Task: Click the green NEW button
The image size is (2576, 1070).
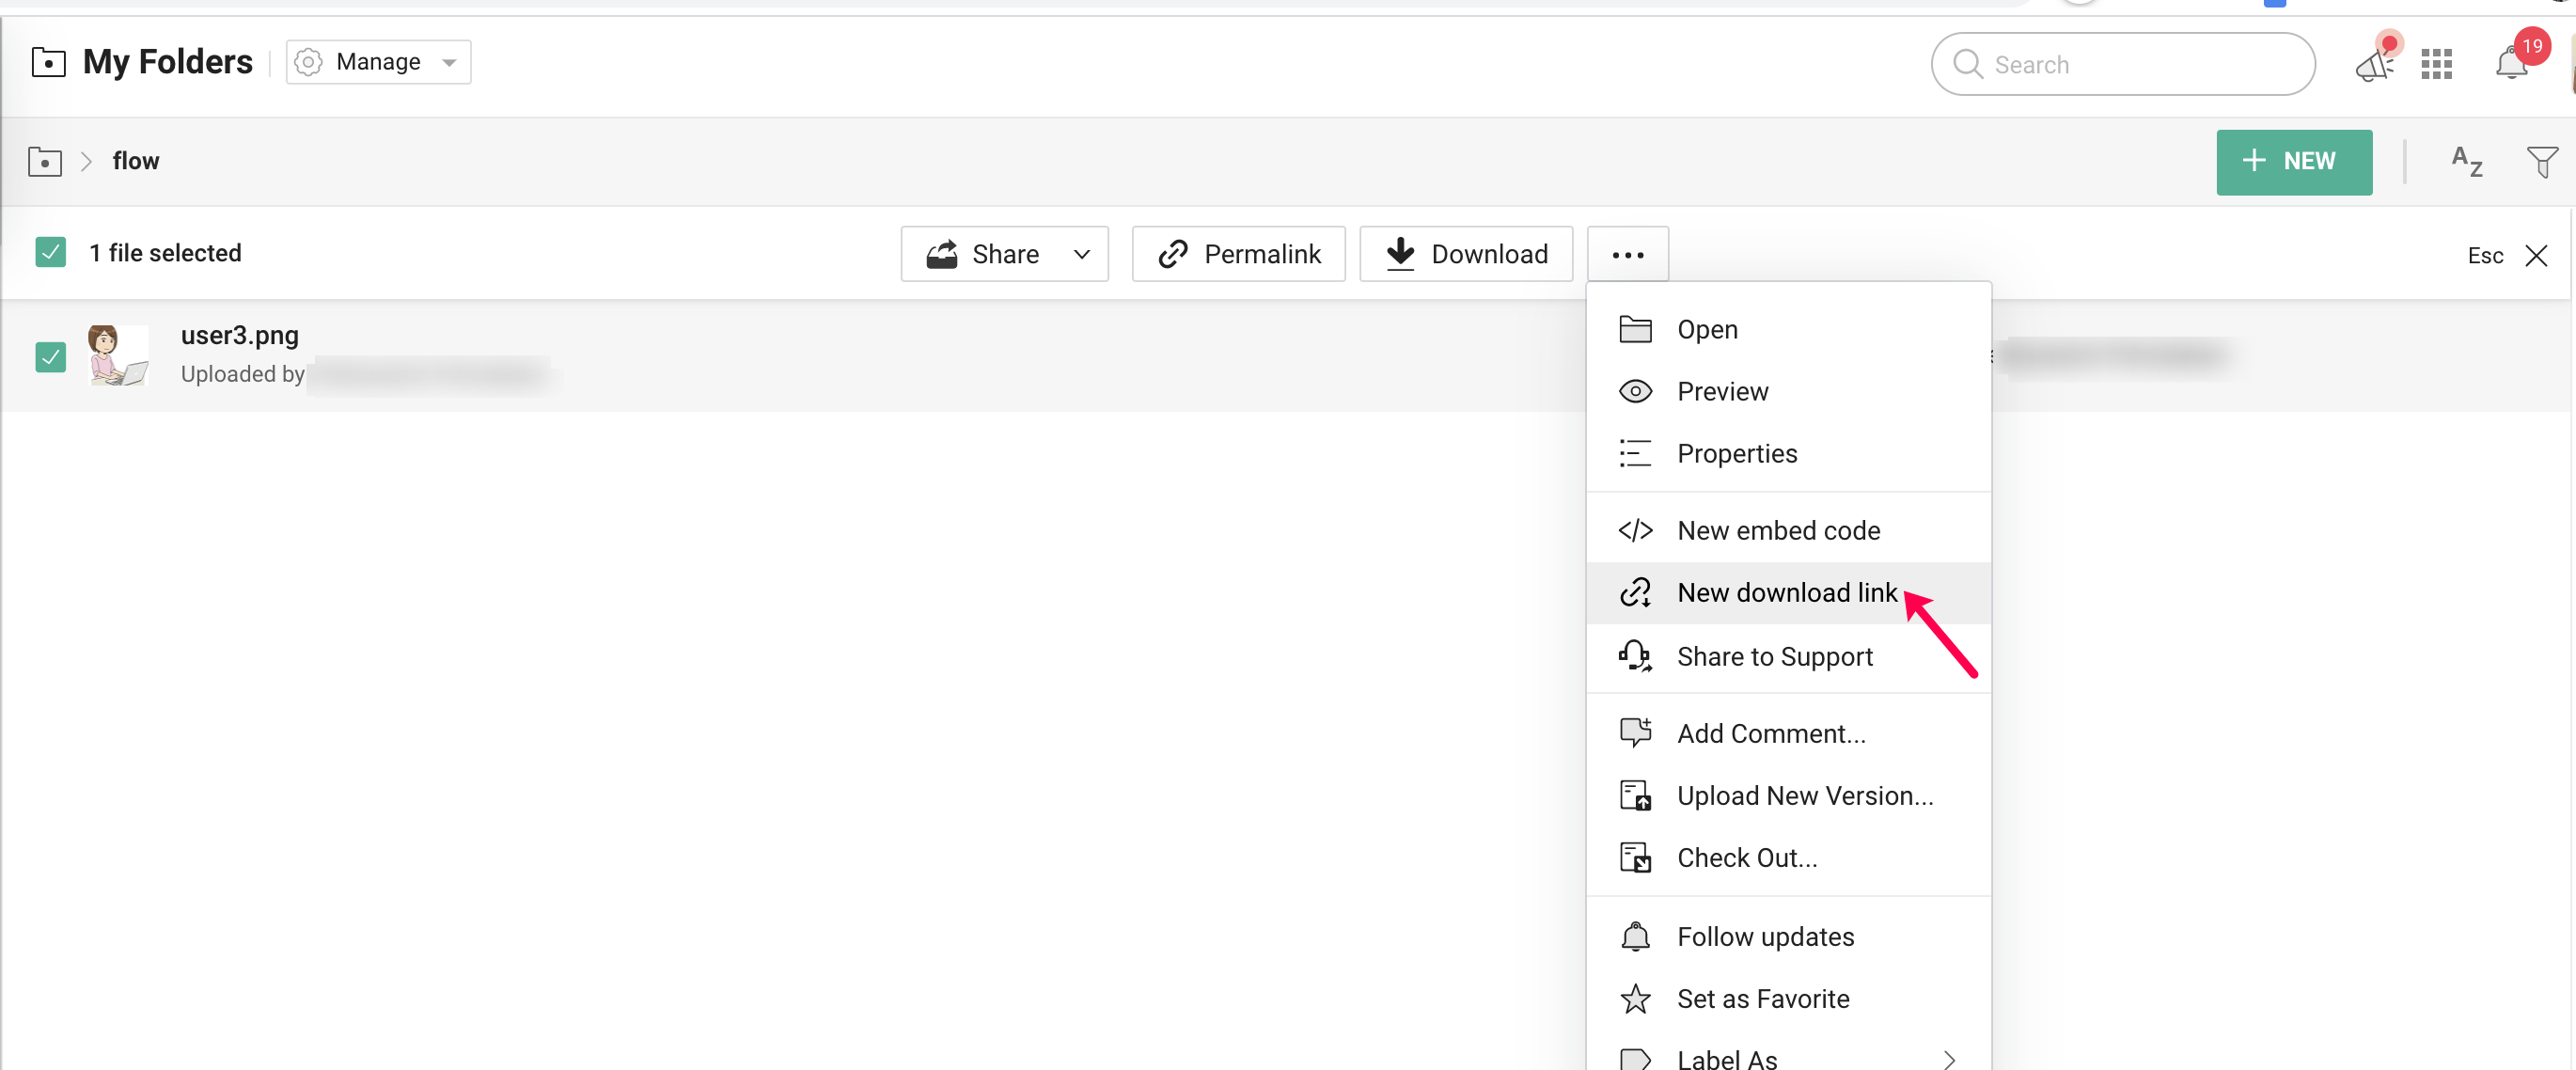Action: point(2293,161)
